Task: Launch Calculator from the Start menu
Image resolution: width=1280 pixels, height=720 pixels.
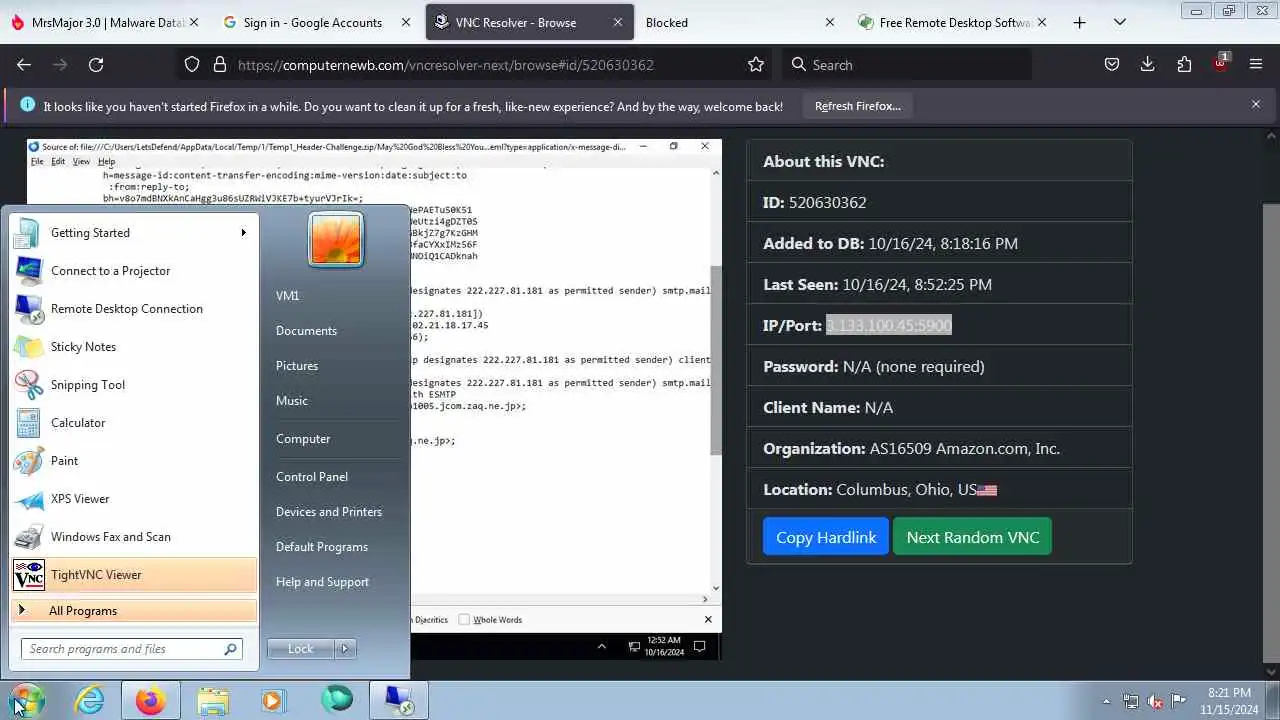Action: click(134, 423)
